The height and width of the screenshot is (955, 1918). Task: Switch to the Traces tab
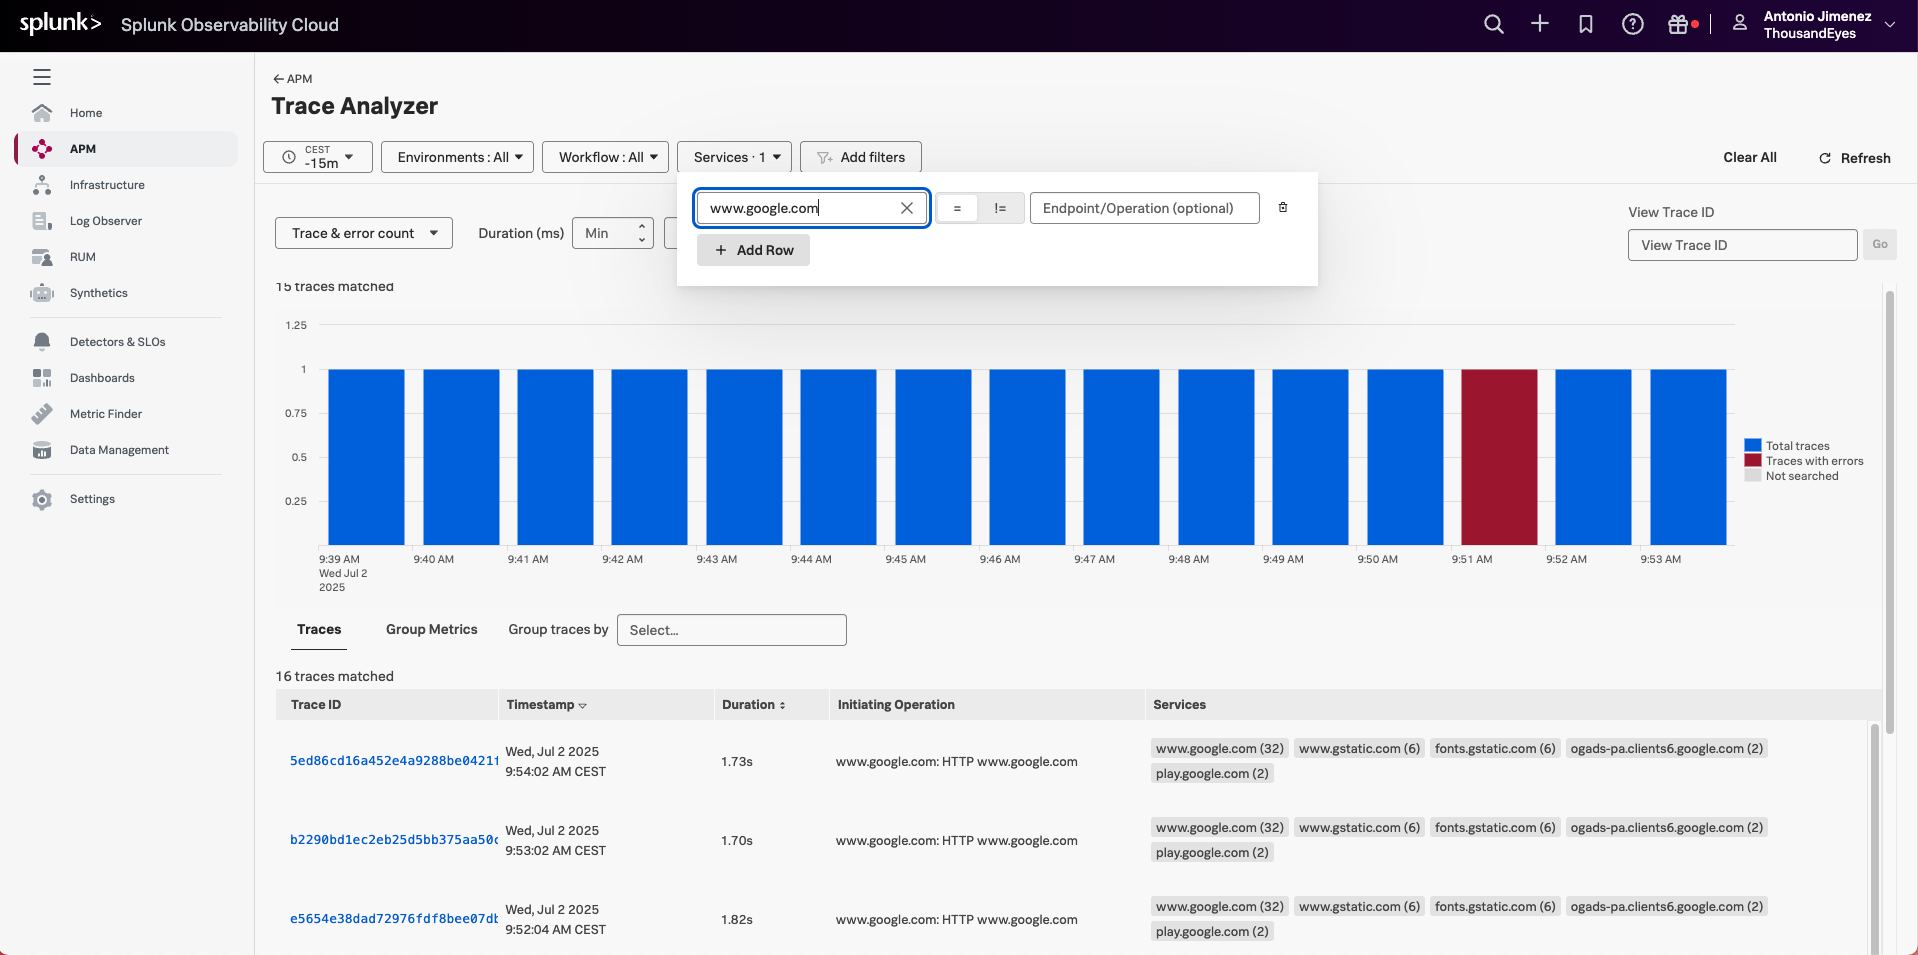coord(319,629)
